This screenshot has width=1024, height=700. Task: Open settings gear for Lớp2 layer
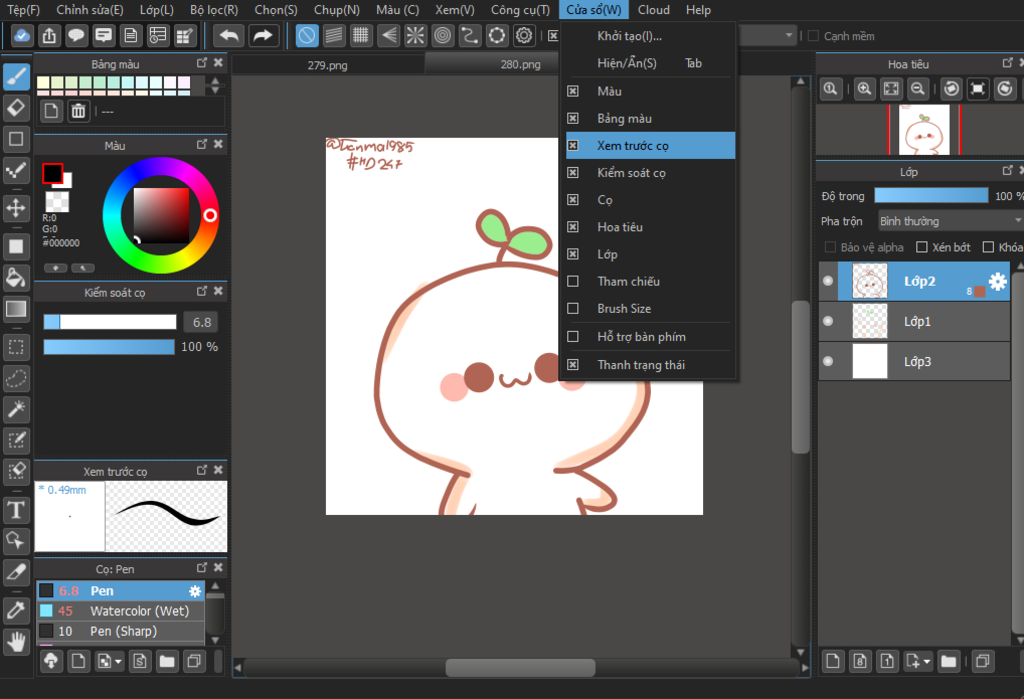point(997,281)
